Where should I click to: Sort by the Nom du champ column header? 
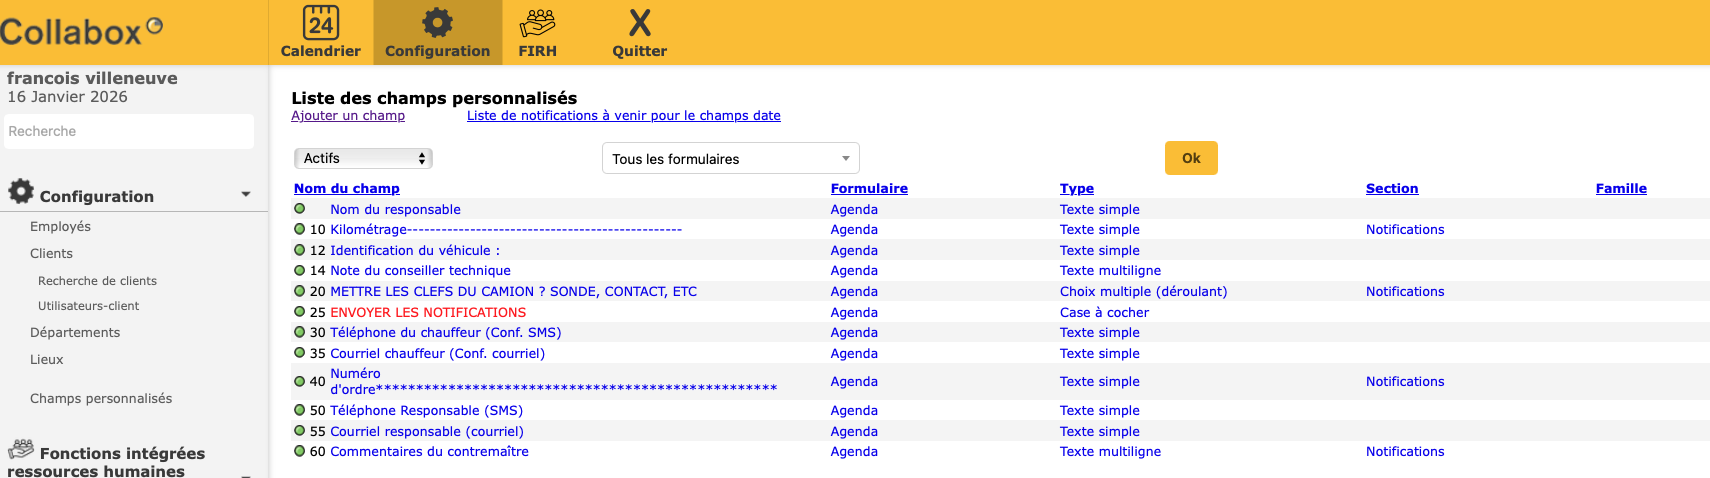[x=346, y=188]
